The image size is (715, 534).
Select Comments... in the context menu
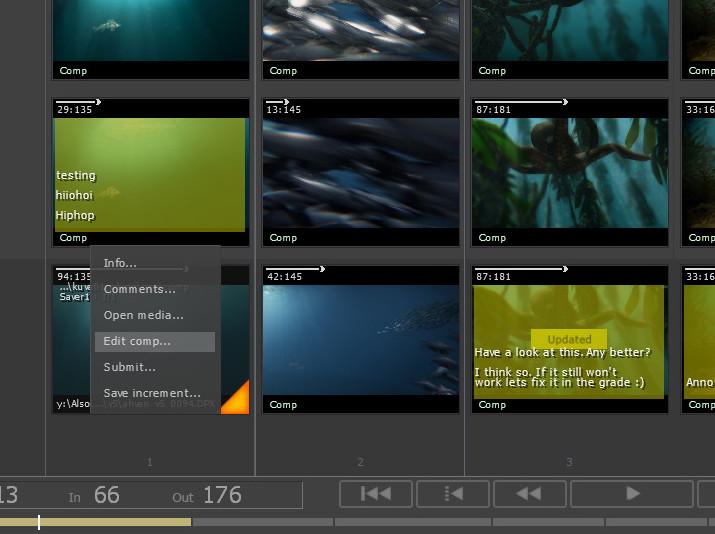pos(140,289)
